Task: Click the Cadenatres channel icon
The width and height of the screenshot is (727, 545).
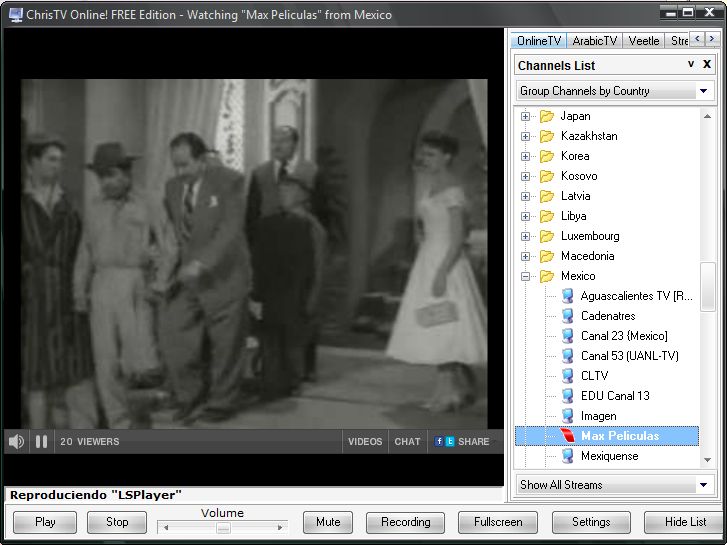Action: click(568, 316)
